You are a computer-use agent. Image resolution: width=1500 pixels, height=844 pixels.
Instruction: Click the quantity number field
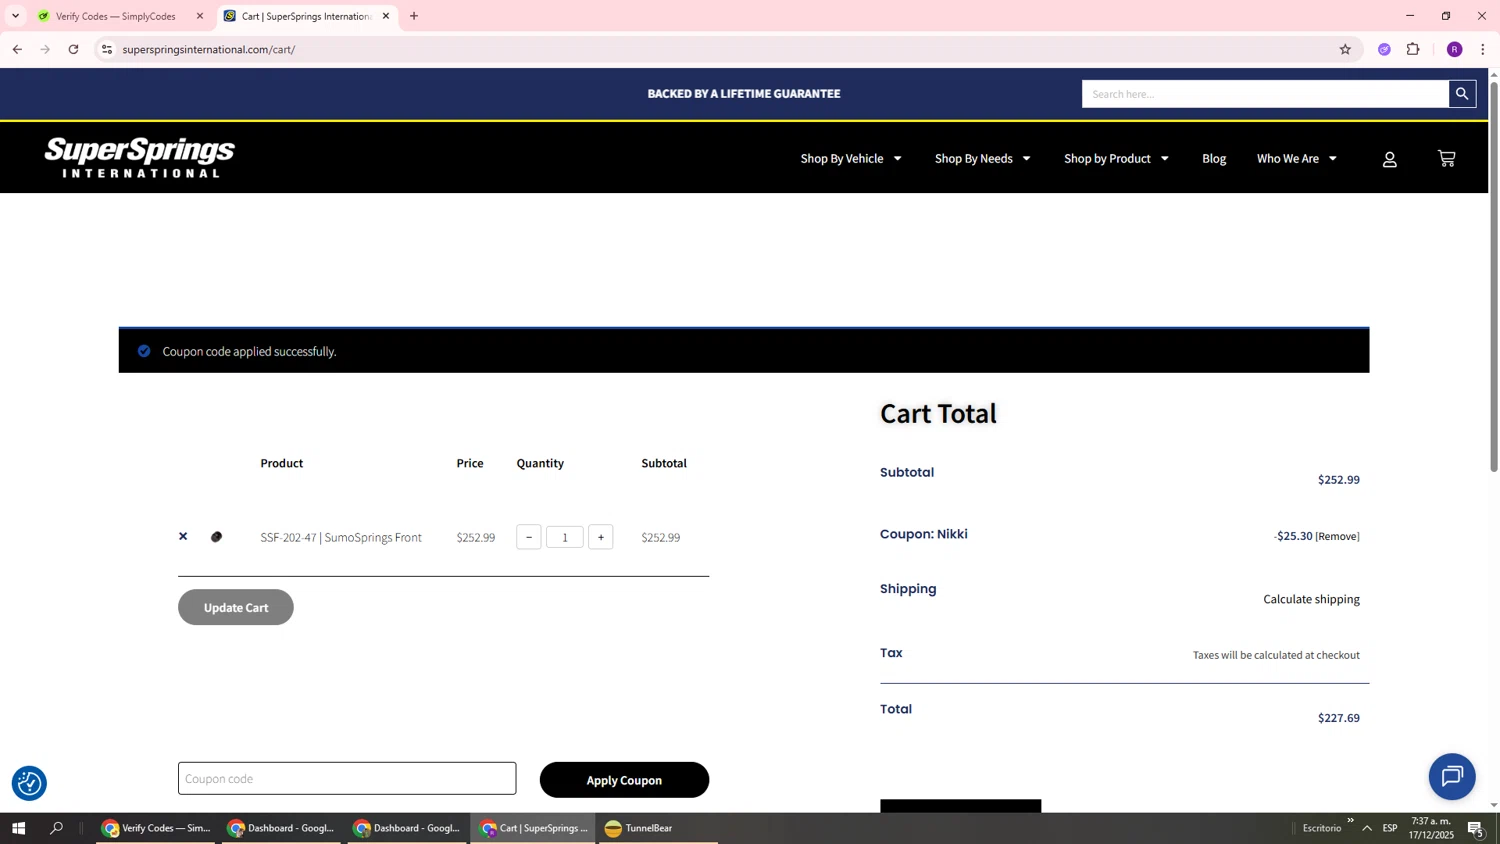tap(565, 537)
